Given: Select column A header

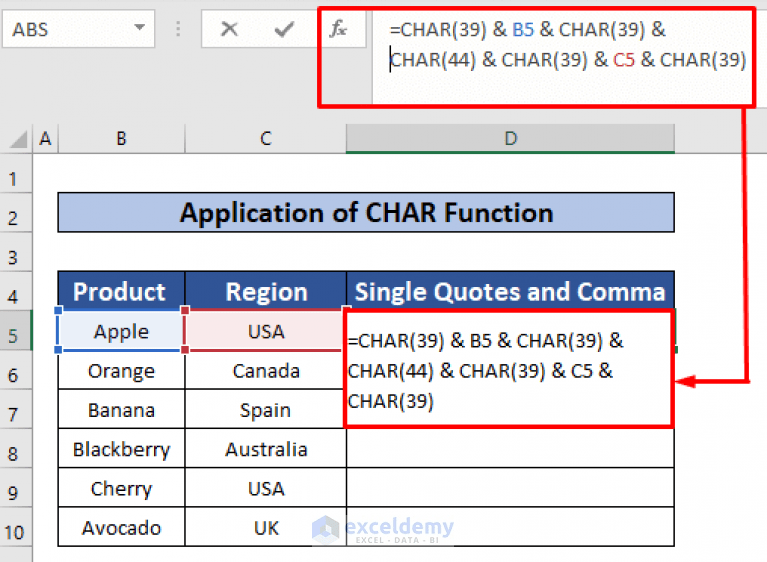Looking at the screenshot, I should pyautogui.click(x=45, y=139).
